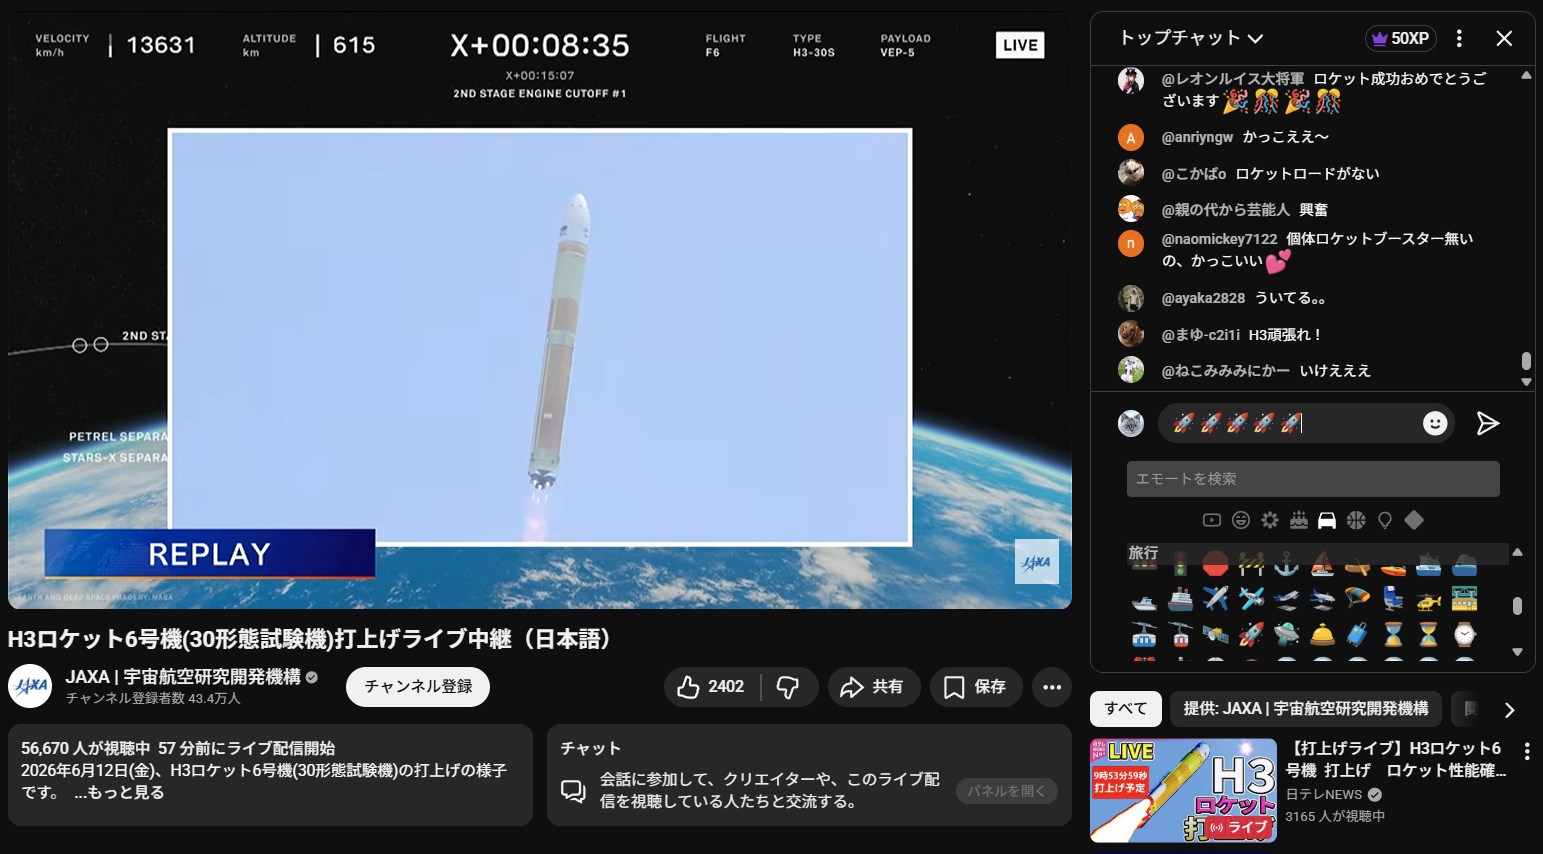Screen dimensions: 1543x854
Task: Open 日テレNEWS H3 launch live thumbnail
Action: click(1184, 790)
